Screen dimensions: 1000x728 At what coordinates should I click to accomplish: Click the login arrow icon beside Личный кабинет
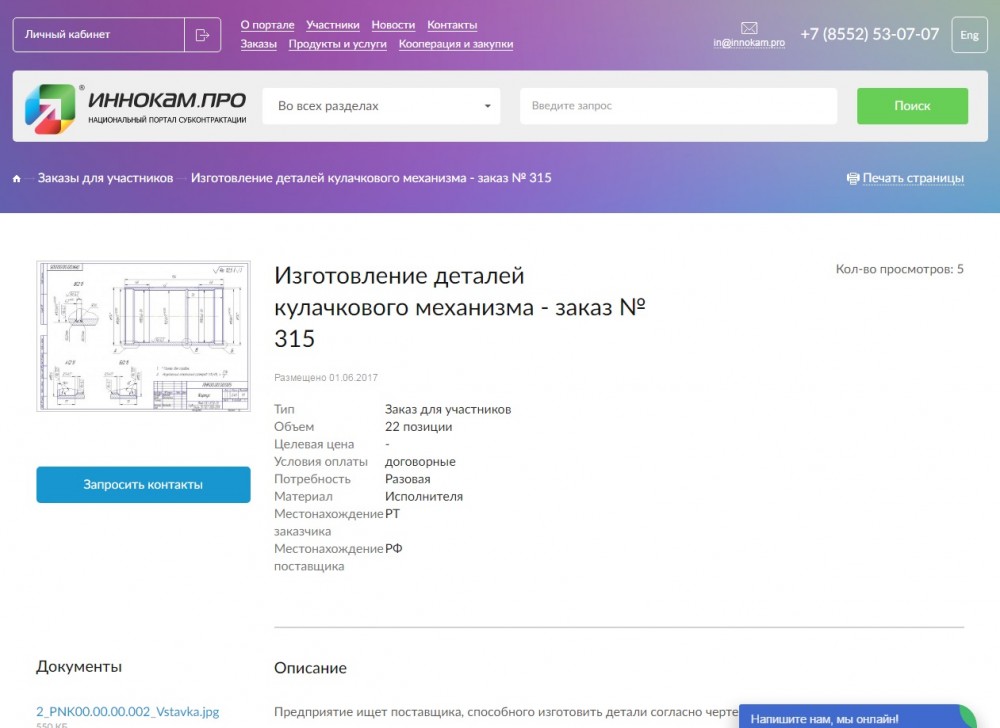pyautogui.click(x=202, y=35)
